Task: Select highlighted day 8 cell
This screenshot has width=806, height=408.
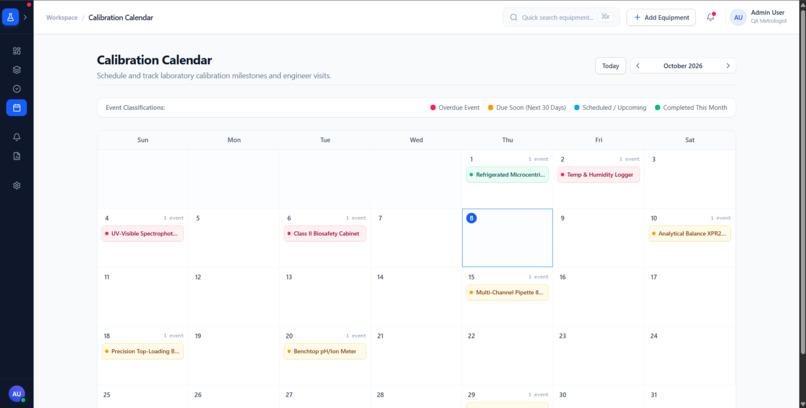Action: [507, 238]
